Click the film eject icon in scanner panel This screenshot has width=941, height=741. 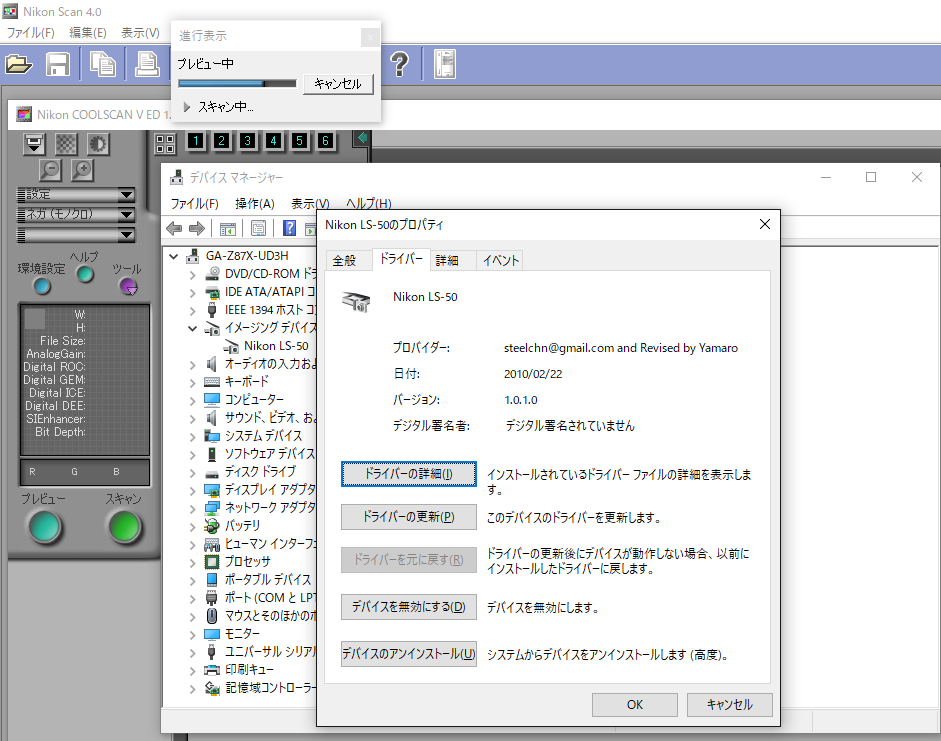(x=34, y=144)
